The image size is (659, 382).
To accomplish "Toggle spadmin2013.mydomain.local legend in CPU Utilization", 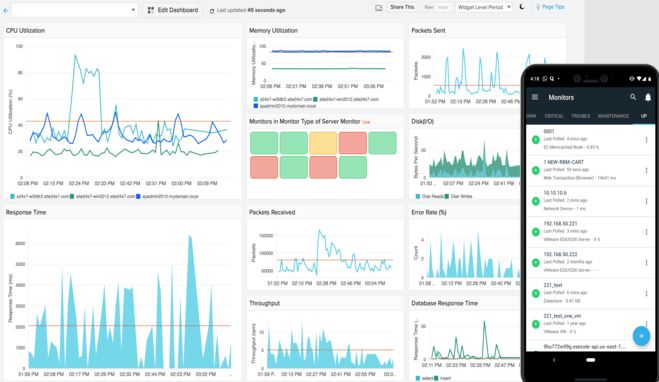I will [167, 196].
